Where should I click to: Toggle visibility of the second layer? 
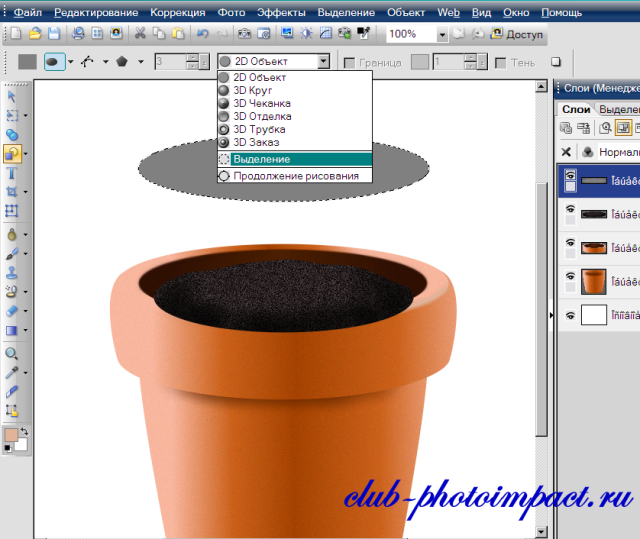[x=570, y=209]
